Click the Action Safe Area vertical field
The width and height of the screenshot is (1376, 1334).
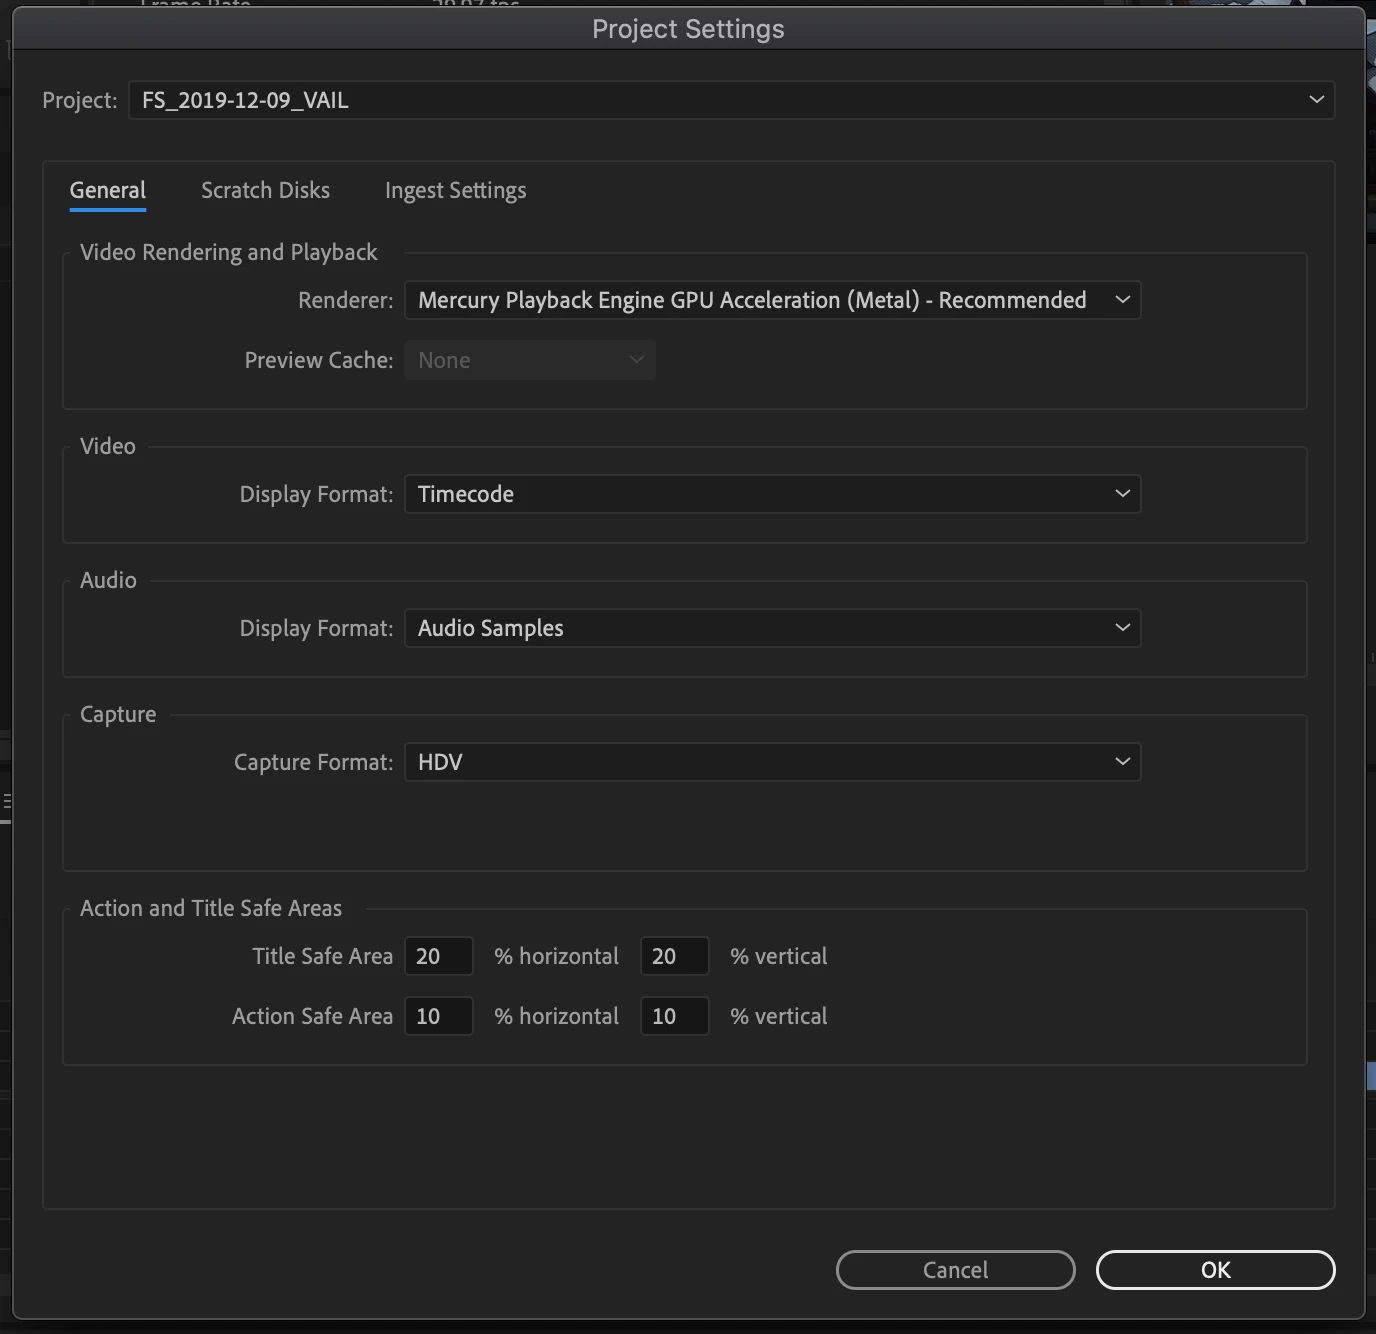pyautogui.click(x=674, y=1016)
